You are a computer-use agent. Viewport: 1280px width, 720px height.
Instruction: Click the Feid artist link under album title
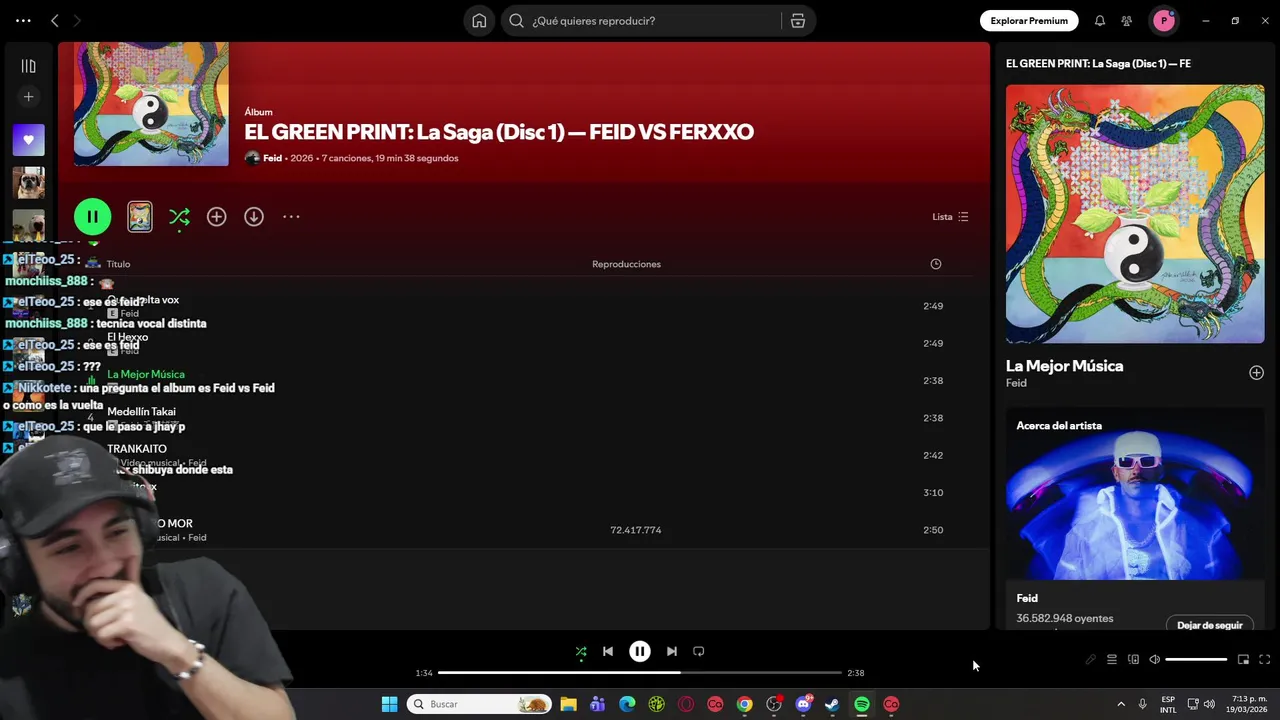tap(272, 158)
